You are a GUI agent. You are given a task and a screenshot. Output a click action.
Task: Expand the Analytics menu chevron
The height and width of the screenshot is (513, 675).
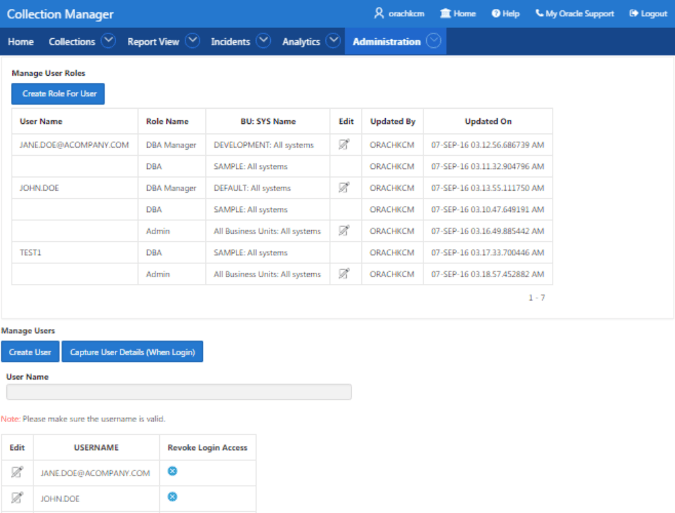[333, 41]
